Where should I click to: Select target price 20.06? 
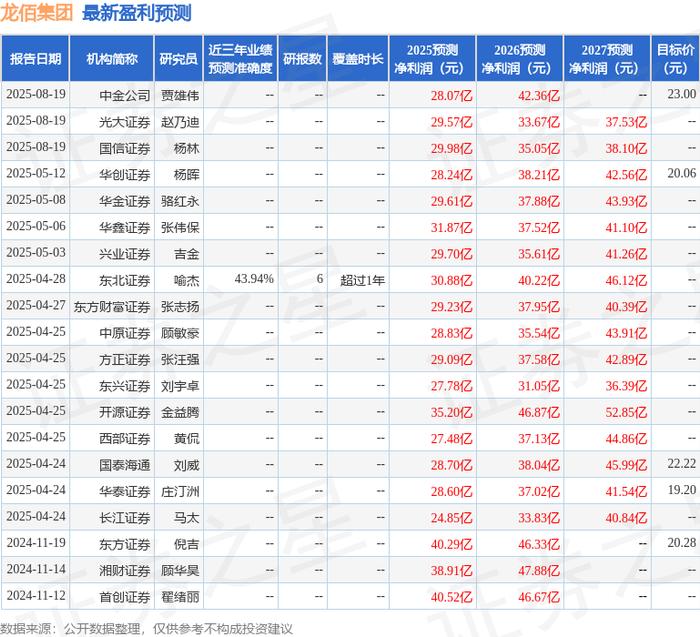point(682,173)
